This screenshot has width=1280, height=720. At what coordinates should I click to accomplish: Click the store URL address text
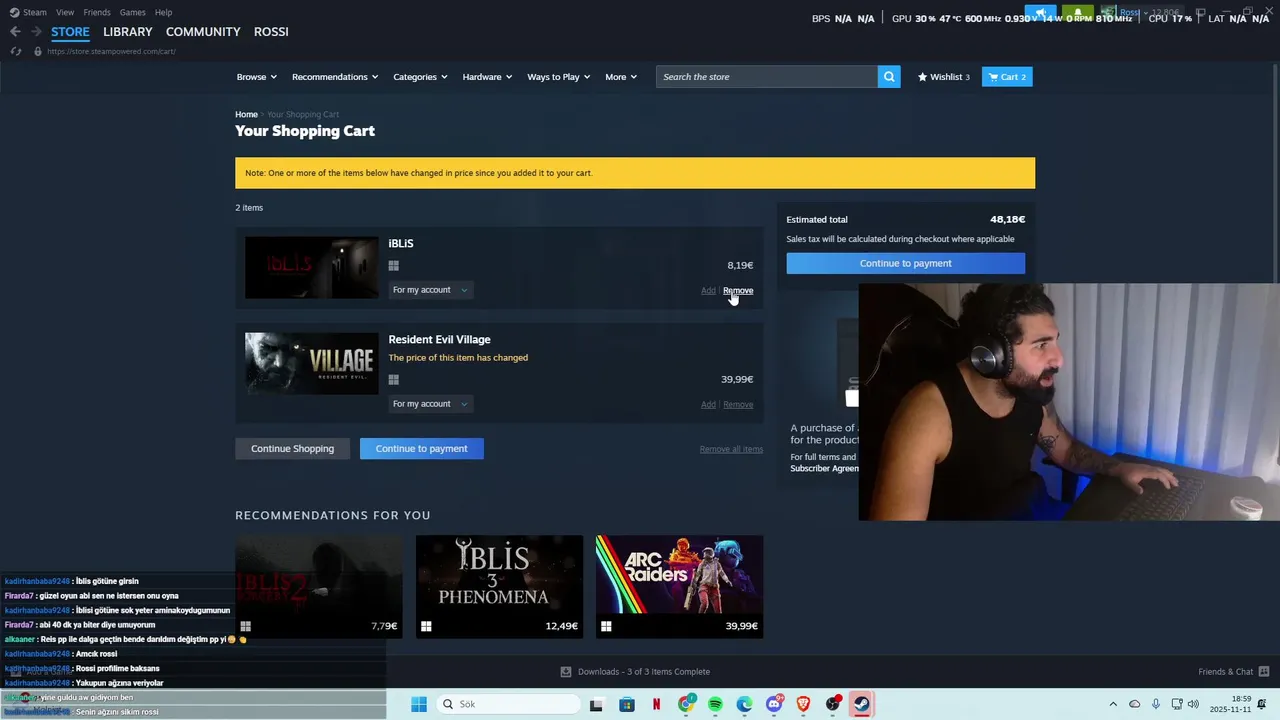[111, 52]
